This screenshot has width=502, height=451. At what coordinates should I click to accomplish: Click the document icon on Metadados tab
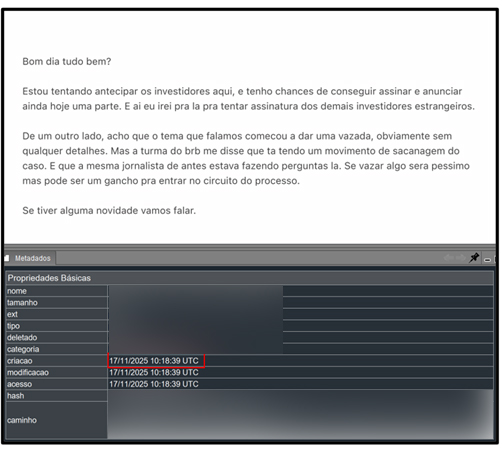[x=7, y=258]
